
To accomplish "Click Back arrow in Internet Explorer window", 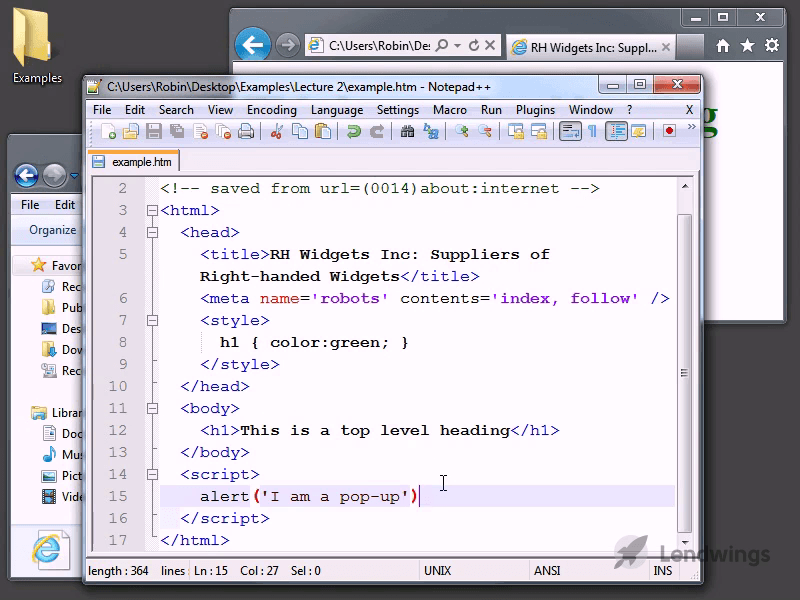I will (x=253, y=44).
